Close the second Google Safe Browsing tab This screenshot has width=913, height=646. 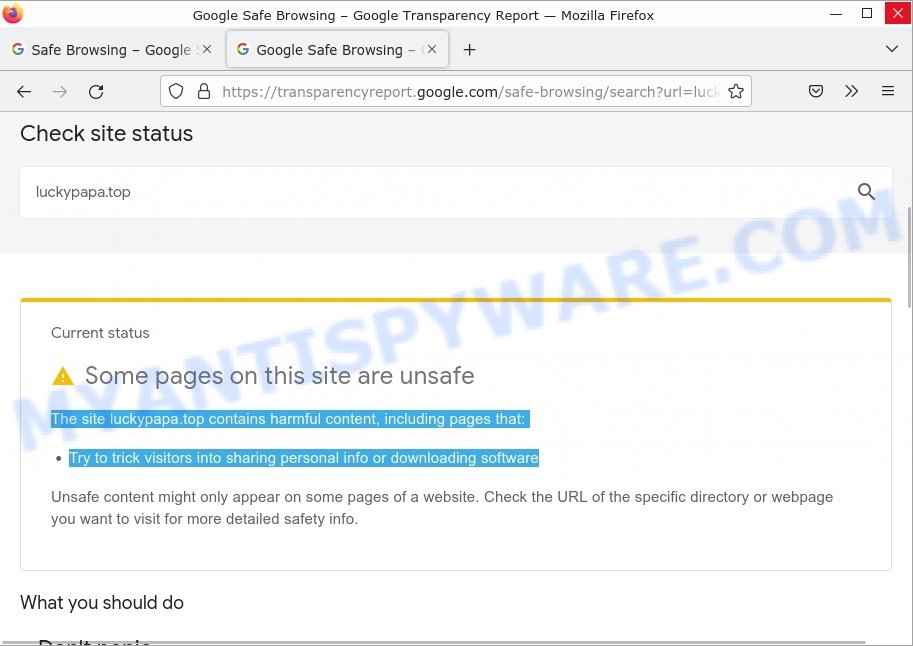[x=431, y=50]
